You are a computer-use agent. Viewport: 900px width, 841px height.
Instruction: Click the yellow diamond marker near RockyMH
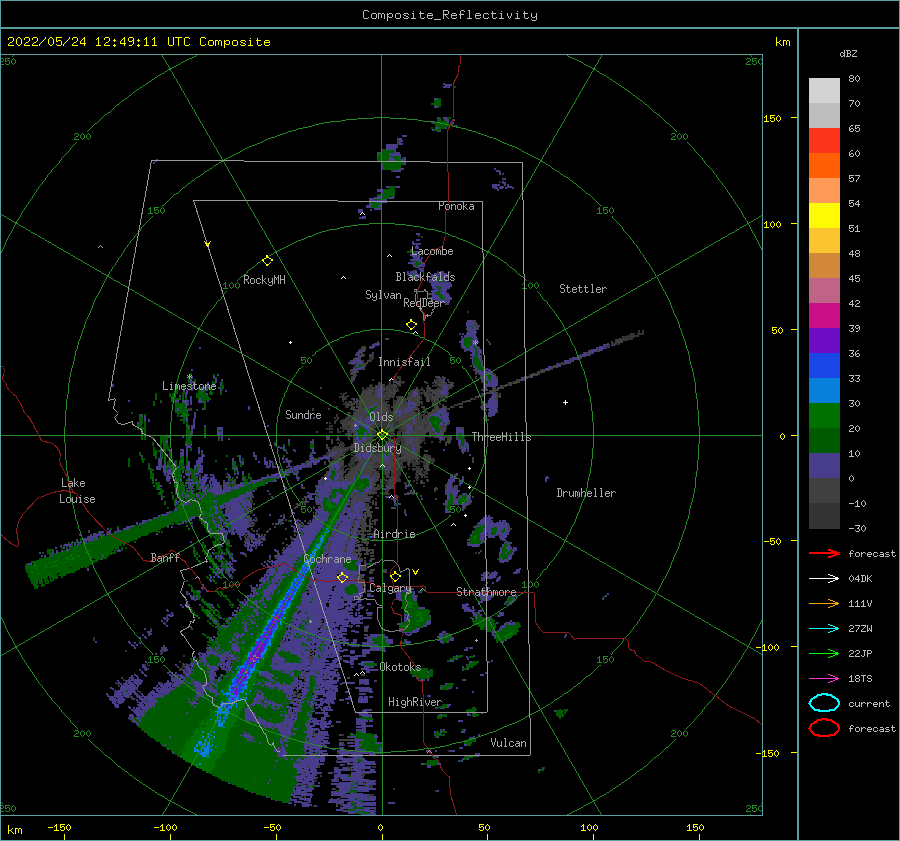pyautogui.click(x=267, y=261)
